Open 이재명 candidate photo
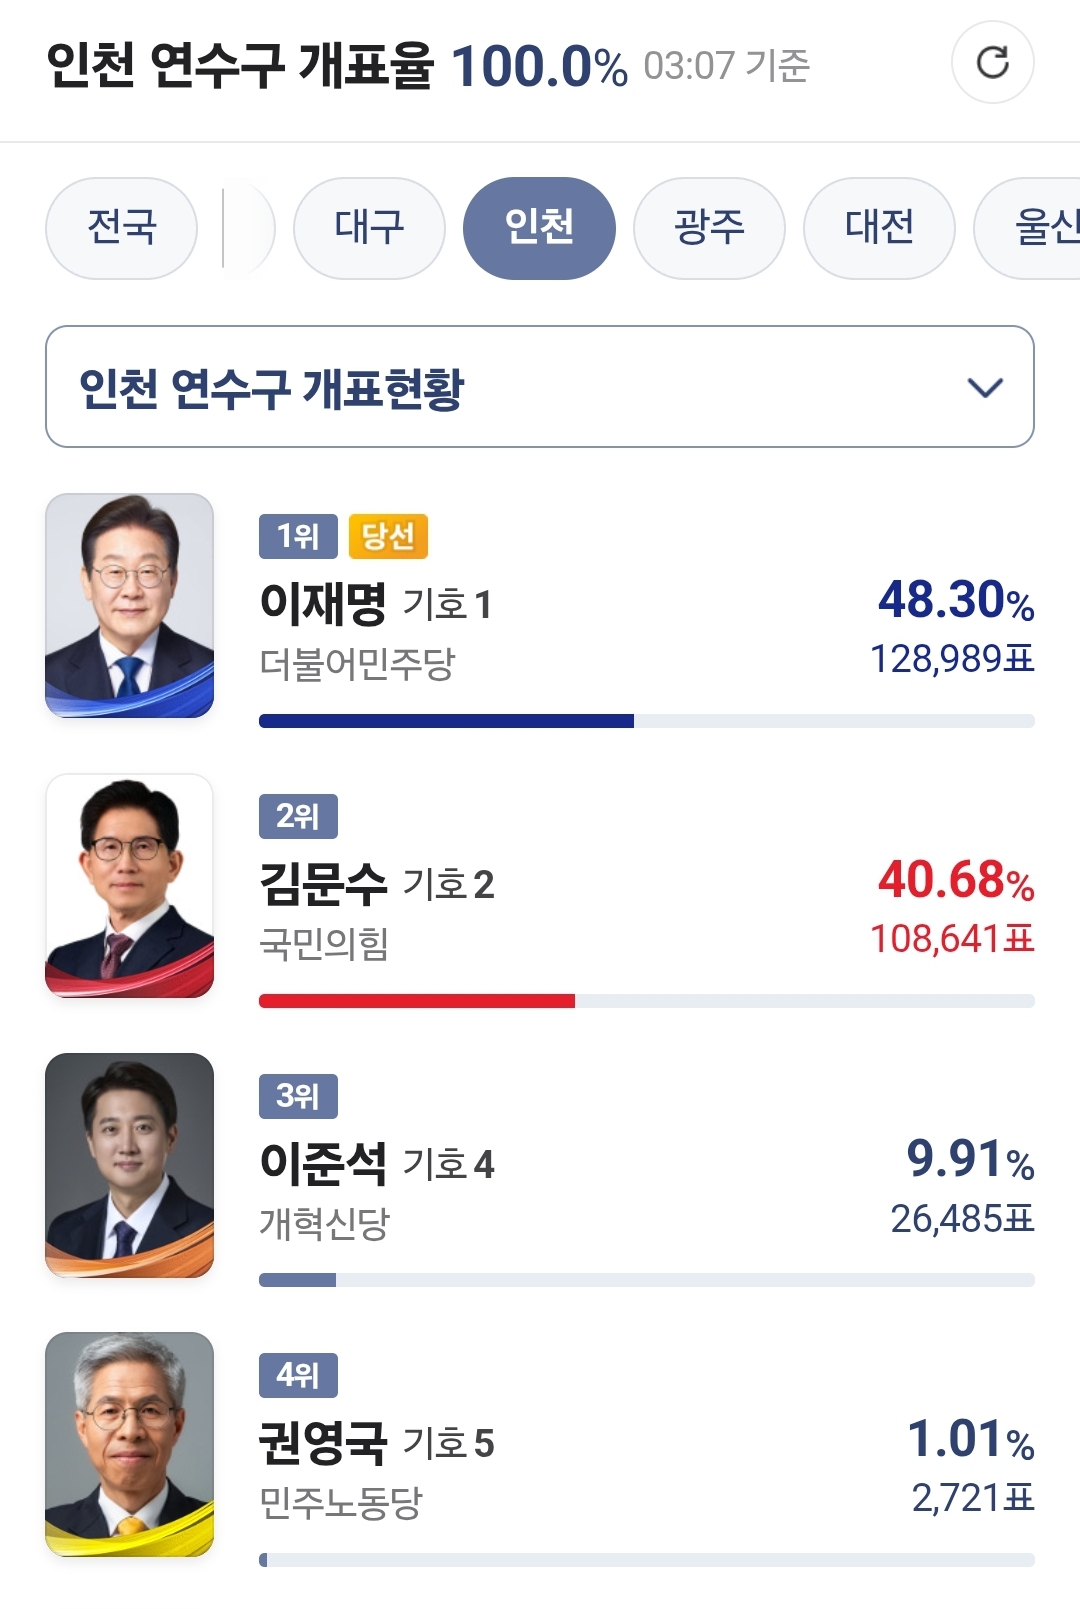 [x=130, y=605]
